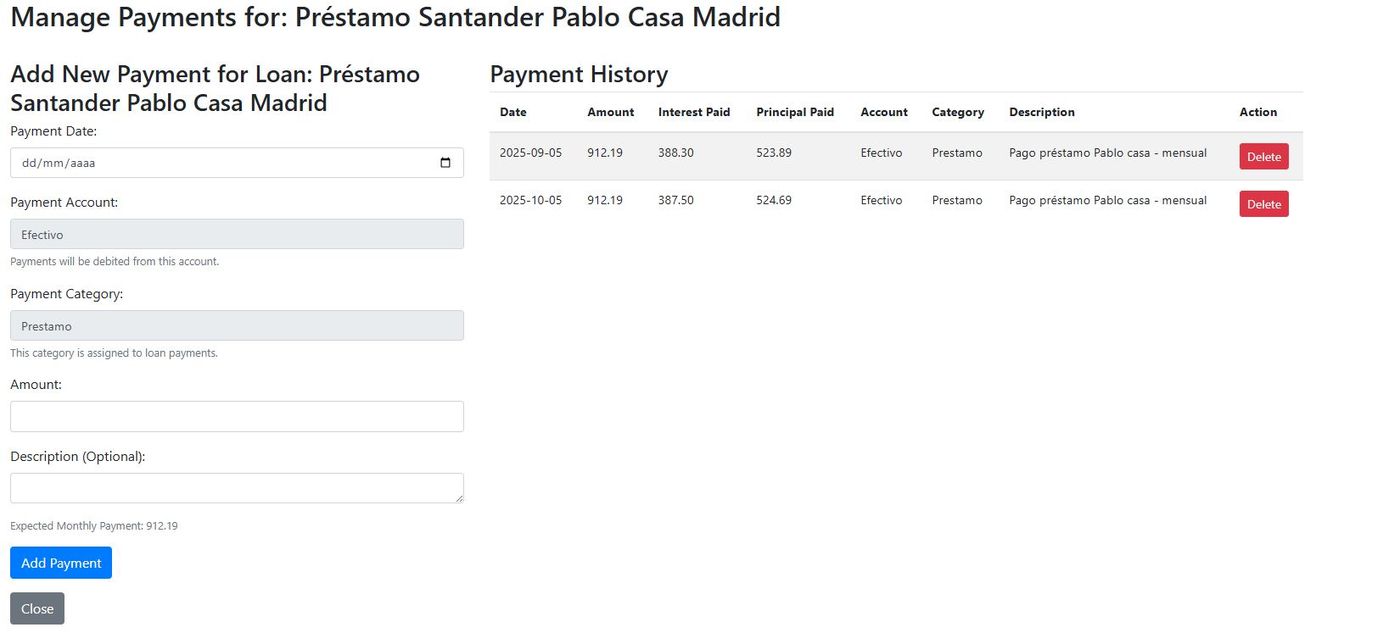Click the Payment Date input field

(x=200, y=162)
